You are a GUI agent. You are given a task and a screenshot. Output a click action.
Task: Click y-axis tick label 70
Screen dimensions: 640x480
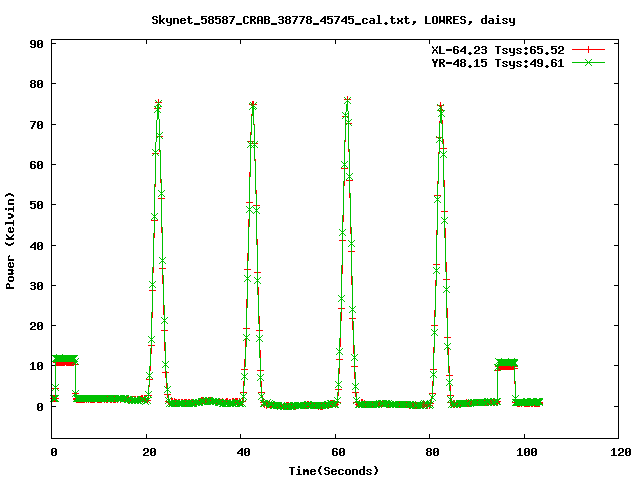(x=36, y=125)
